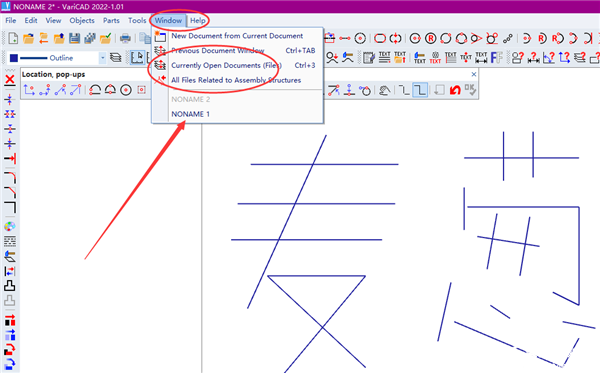Open the Tools menu
The width and height of the screenshot is (600, 373).
pyautogui.click(x=137, y=21)
